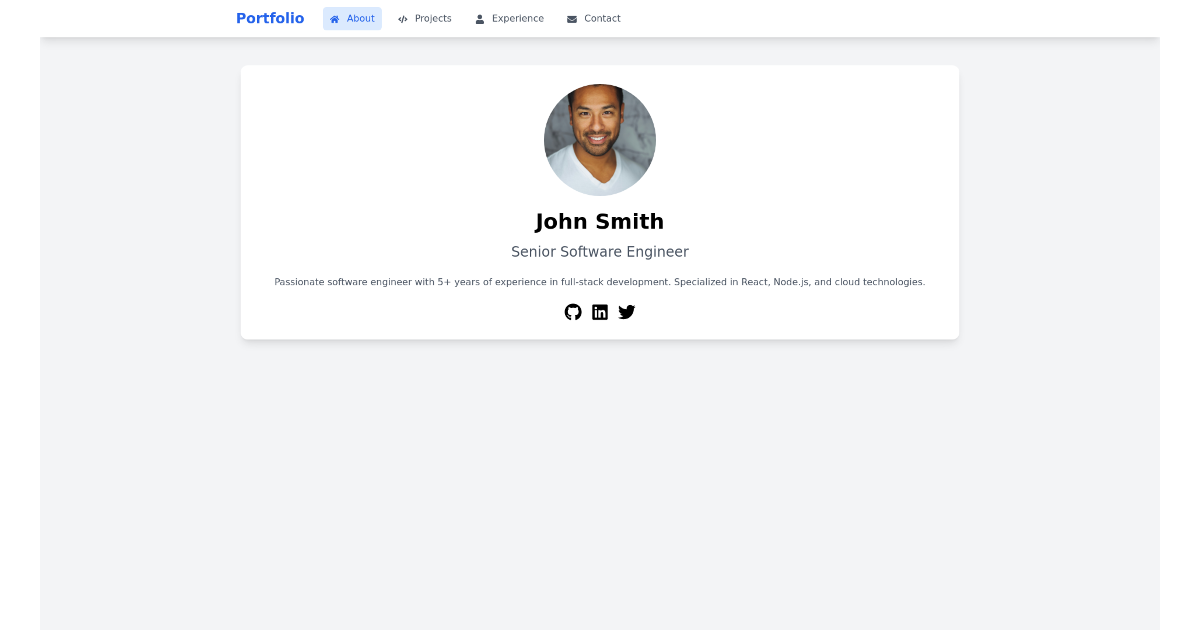The height and width of the screenshot is (630, 1200).
Task: Click the envelope icon beside Contact
Action: tap(569, 18)
